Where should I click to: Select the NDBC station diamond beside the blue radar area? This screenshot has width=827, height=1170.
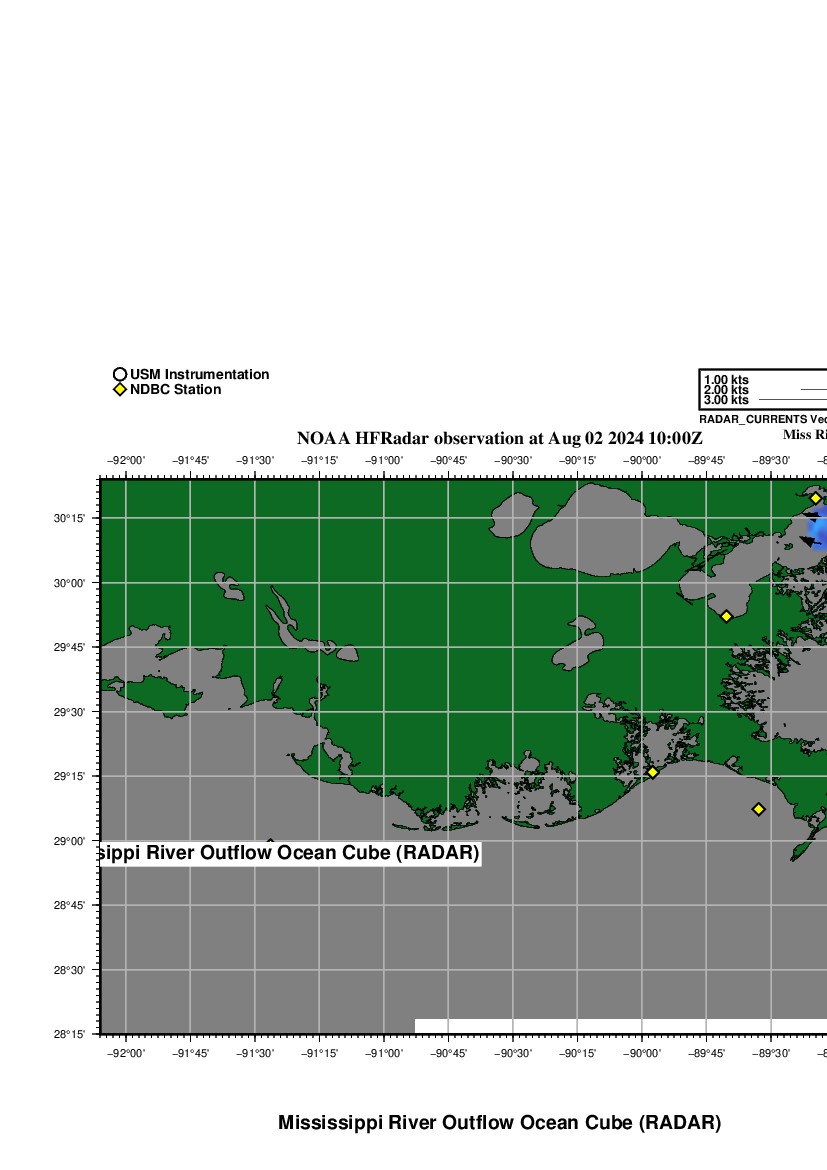(x=815, y=498)
